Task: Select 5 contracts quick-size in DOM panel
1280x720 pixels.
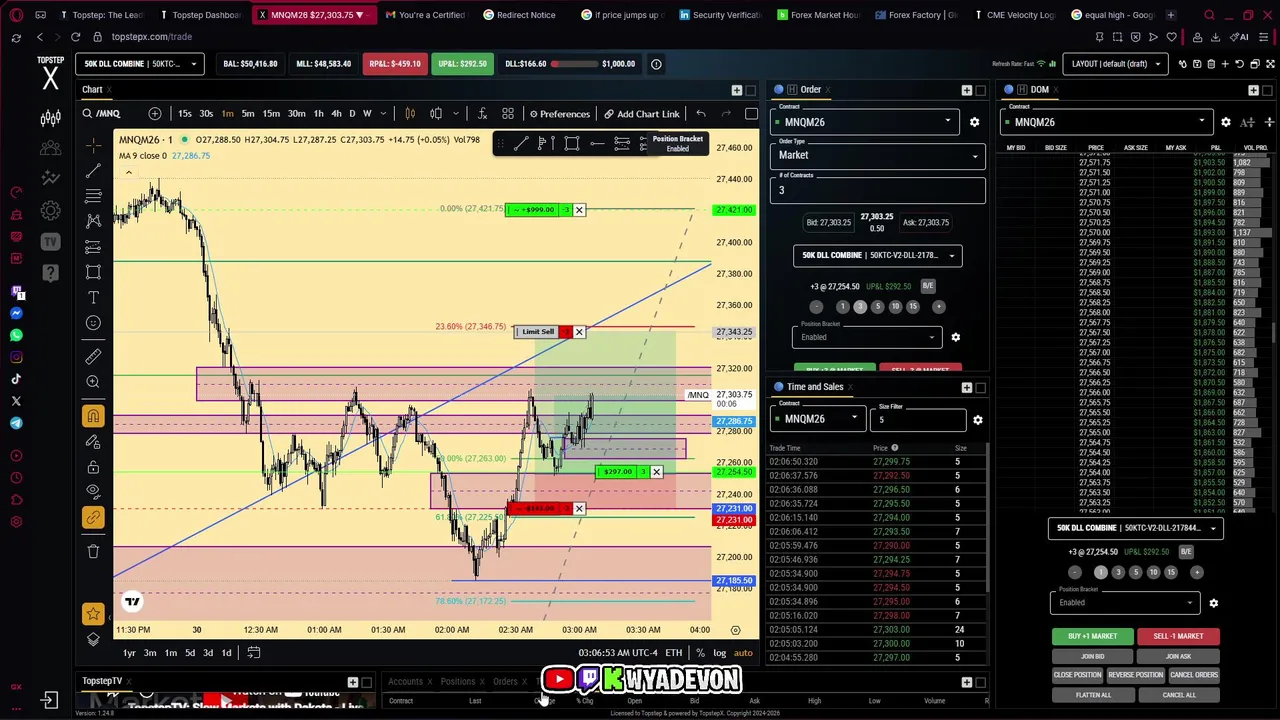Action: pyautogui.click(x=1135, y=573)
